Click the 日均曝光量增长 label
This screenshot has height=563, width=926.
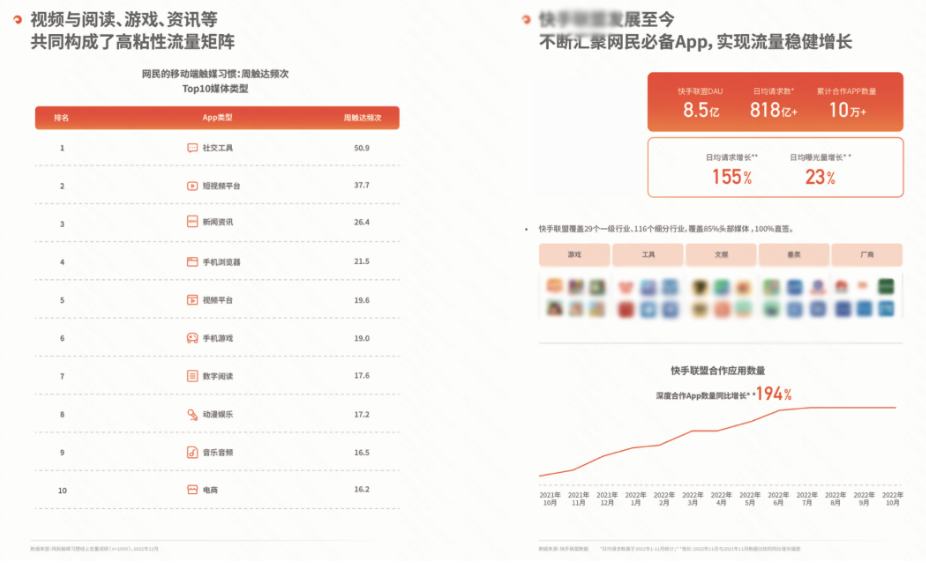tap(820, 157)
